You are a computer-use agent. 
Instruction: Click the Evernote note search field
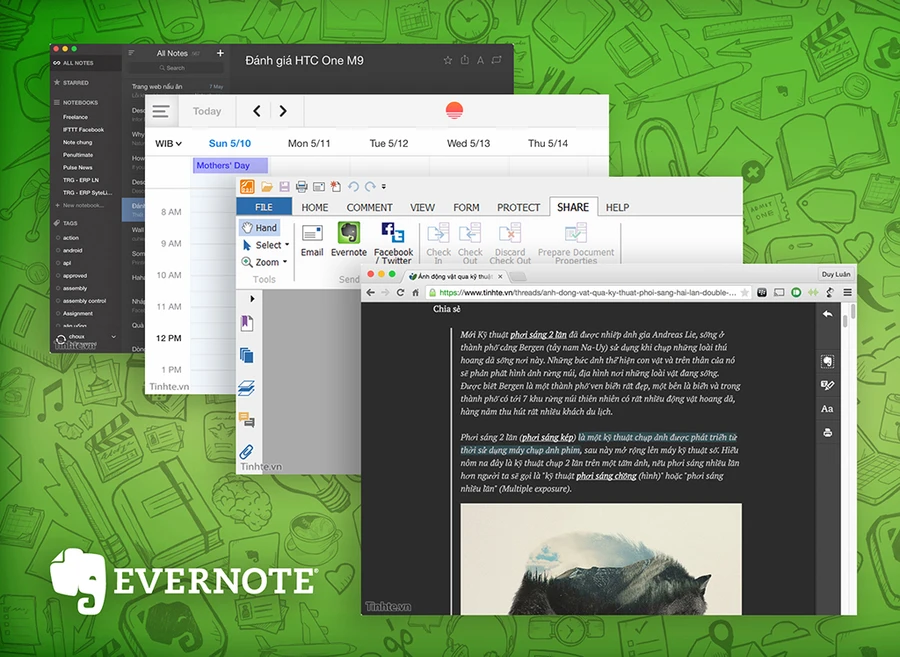click(x=174, y=68)
